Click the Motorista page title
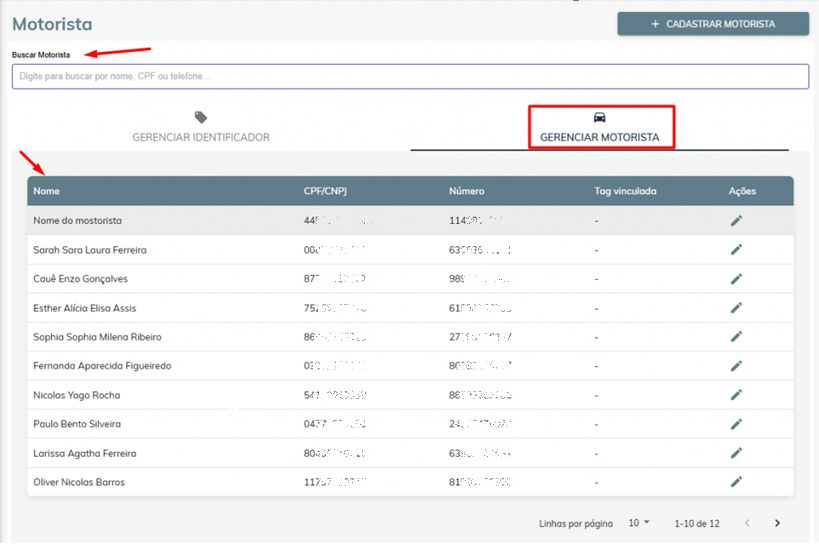Viewport: 819px width, 545px height. [52, 24]
